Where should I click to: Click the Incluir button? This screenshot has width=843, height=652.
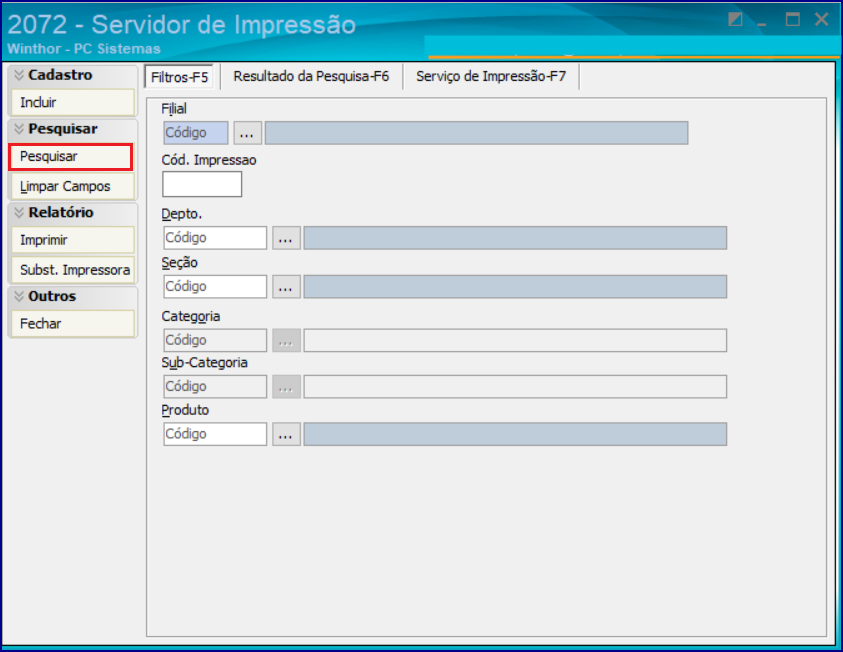(x=73, y=102)
